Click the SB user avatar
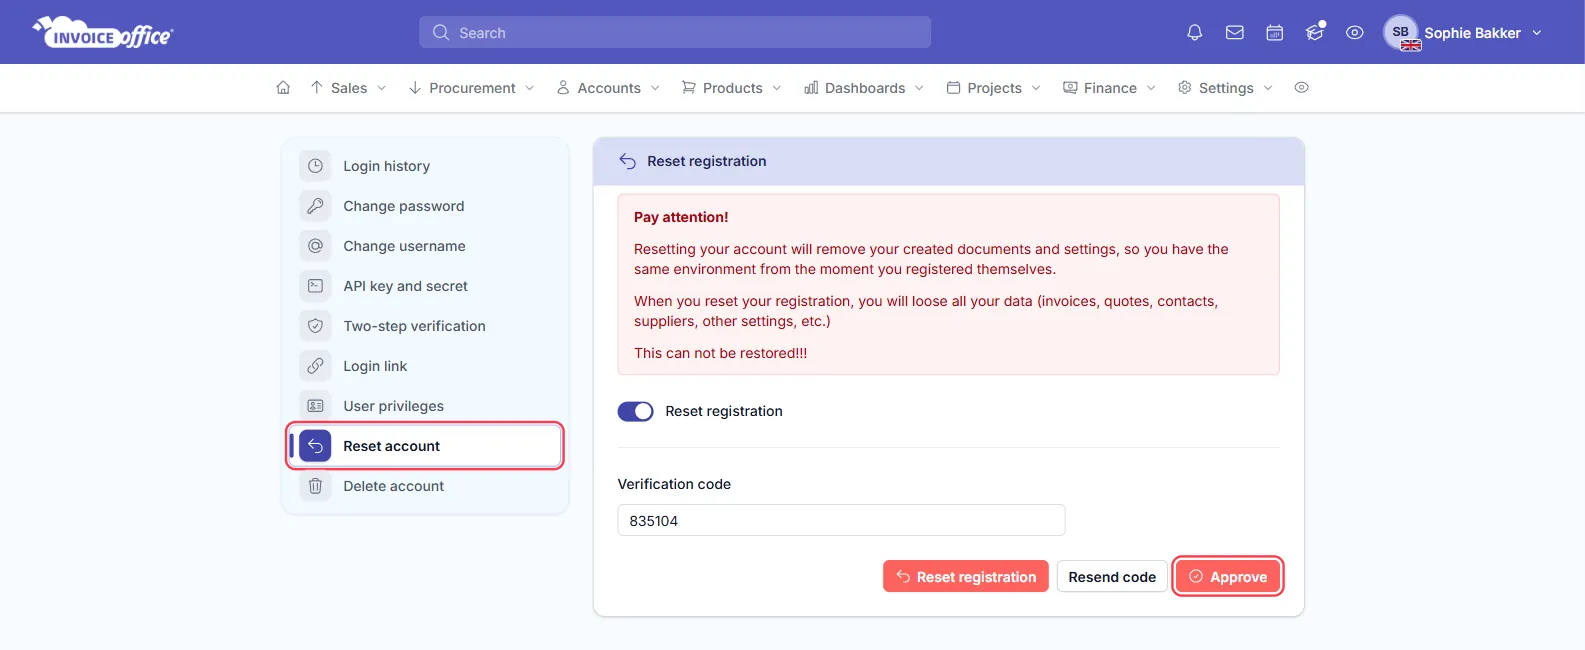Viewport: 1585px width, 650px height. point(1401,32)
